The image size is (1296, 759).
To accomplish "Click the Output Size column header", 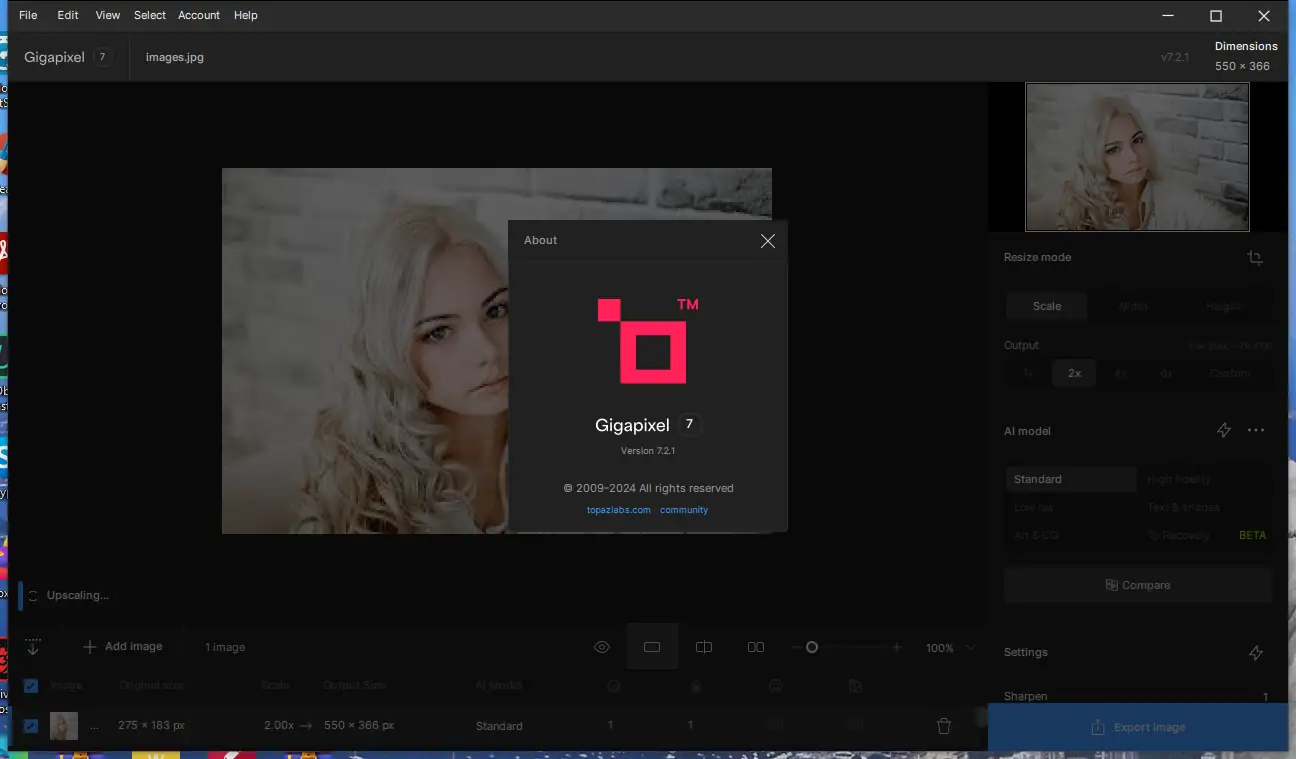I will pyautogui.click(x=354, y=686).
